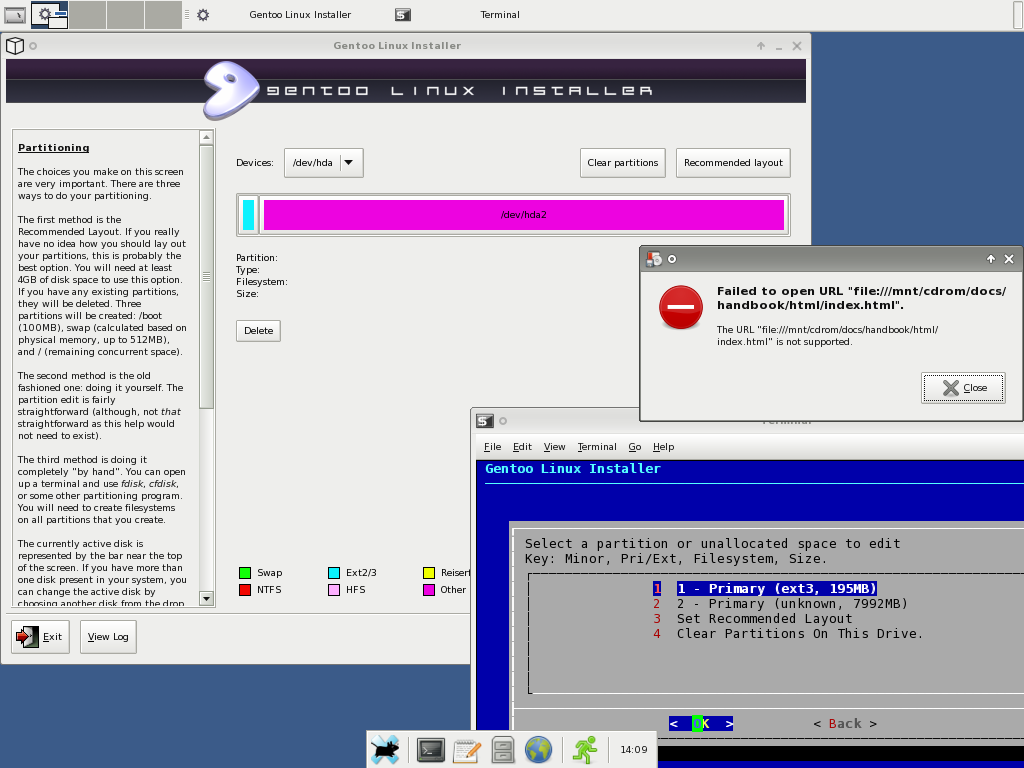1024x768 pixels.
Task: Toggle sticky circle on the Terminal title bar
Action: coord(503,421)
